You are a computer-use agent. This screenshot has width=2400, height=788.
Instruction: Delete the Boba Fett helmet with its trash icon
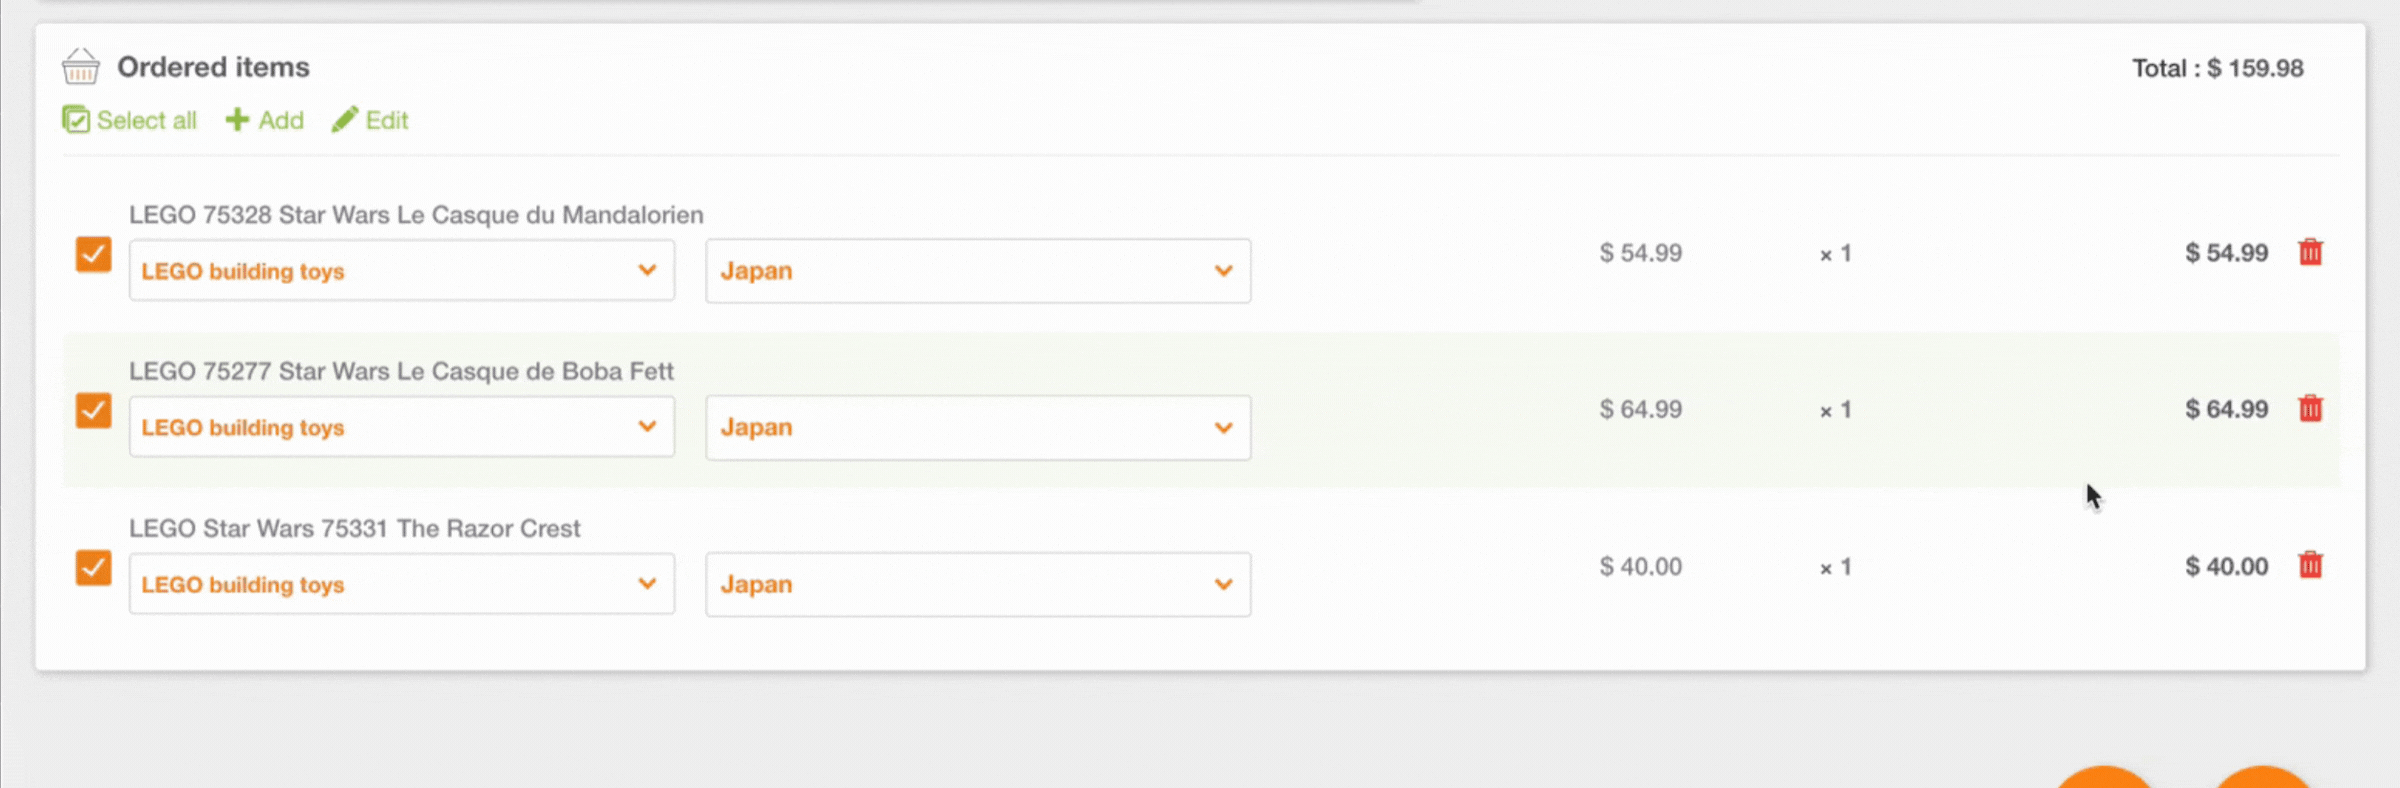click(2311, 408)
